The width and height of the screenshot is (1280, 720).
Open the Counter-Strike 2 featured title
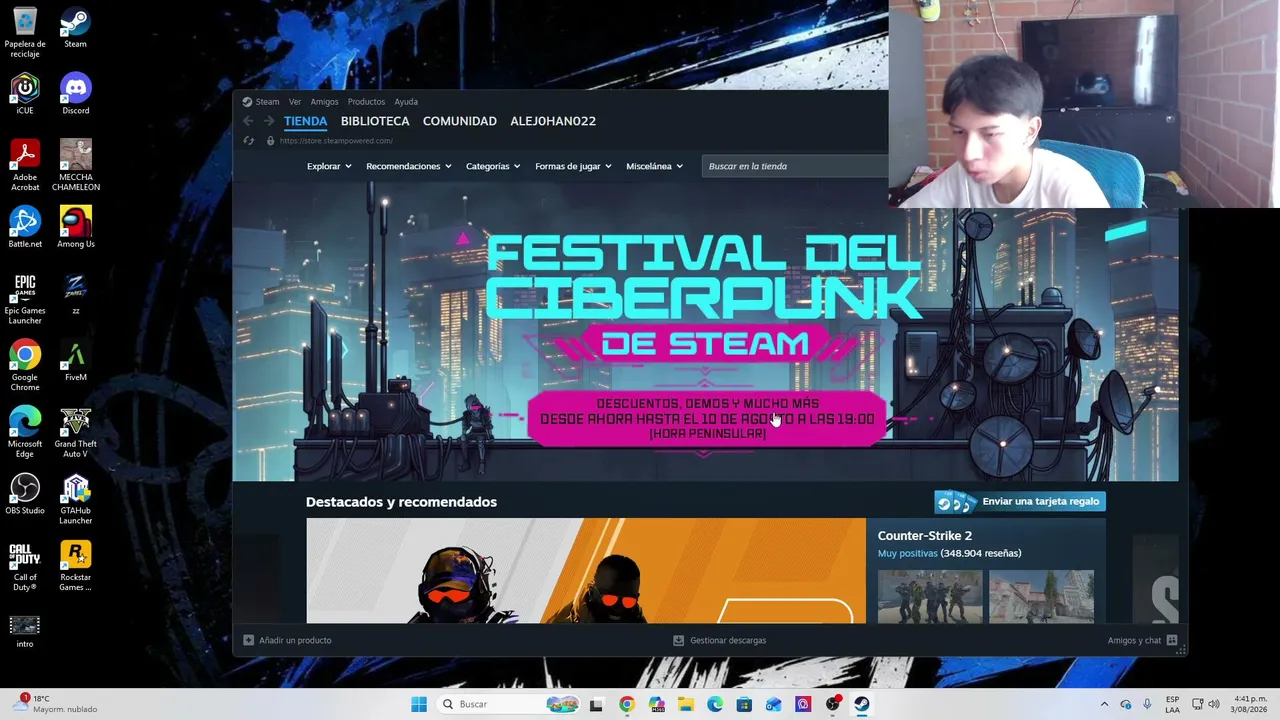(x=925, y=536)
